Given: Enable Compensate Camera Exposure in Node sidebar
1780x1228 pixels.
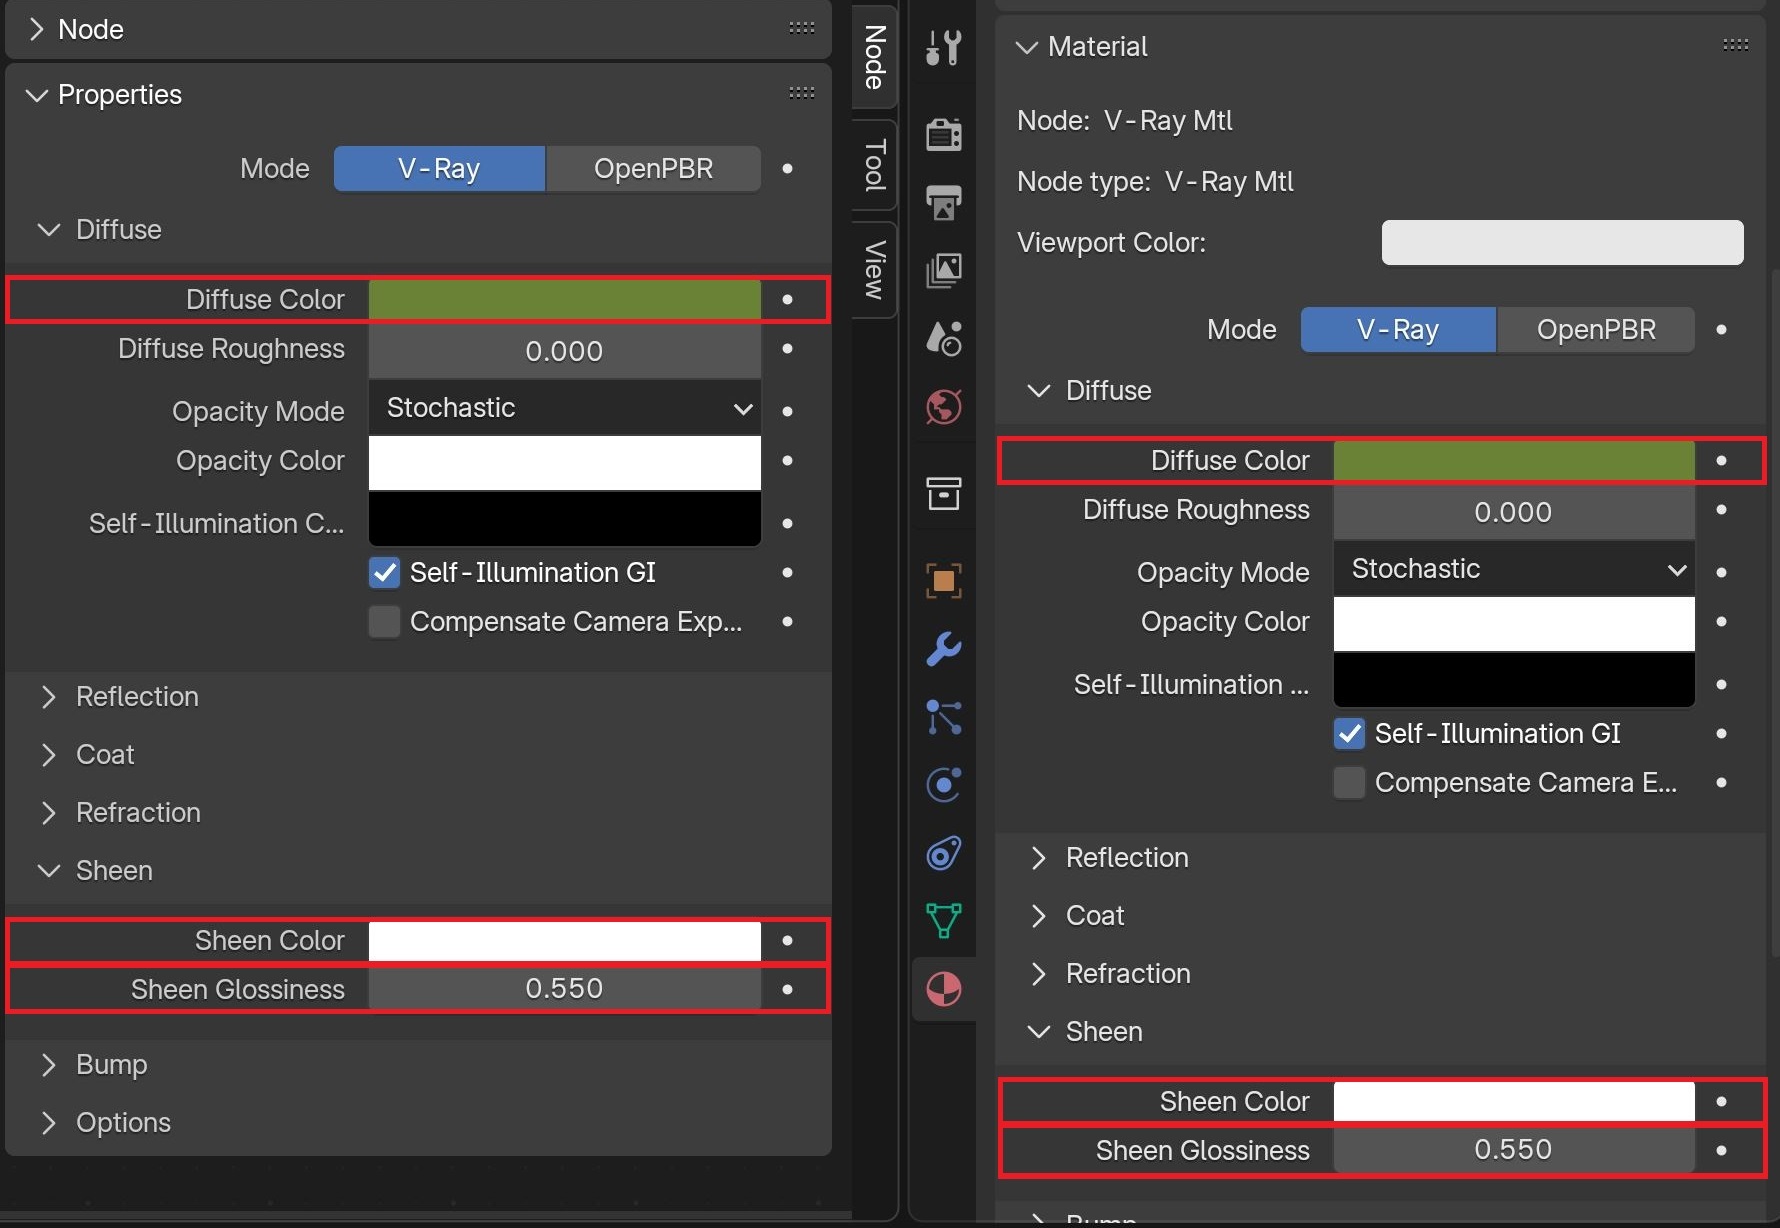Looking at the screenshot, I should click(x=385, y=622).
